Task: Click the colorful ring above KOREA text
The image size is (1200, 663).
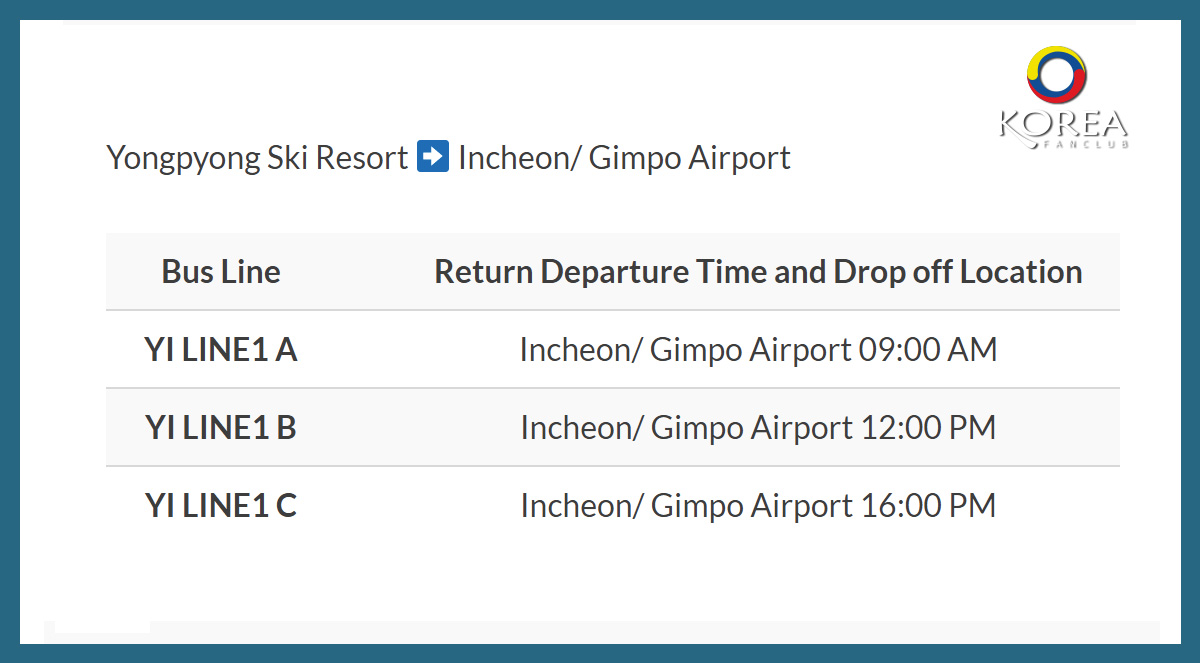Action: coord(1057,76)
